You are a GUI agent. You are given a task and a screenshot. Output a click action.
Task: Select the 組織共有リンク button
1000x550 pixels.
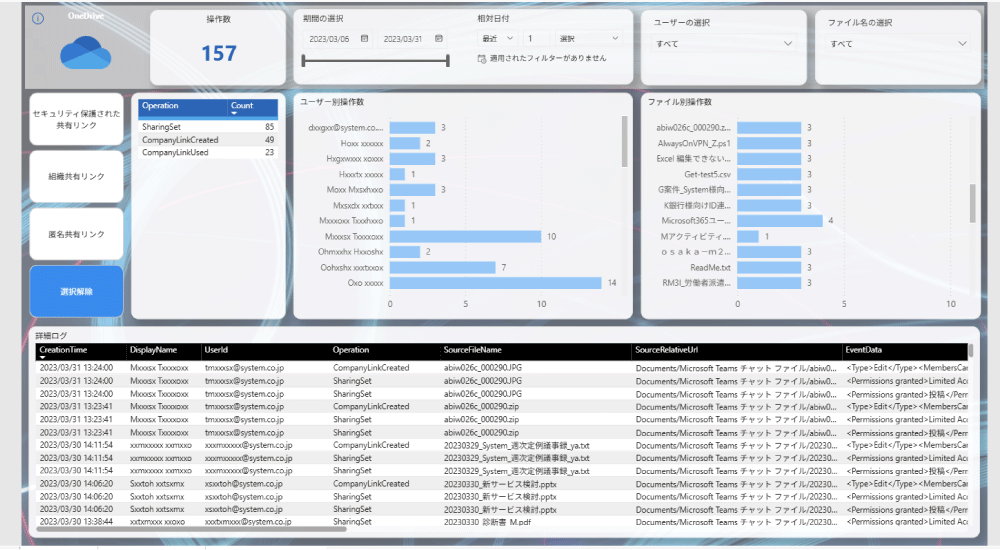click(x=77, y=177)
